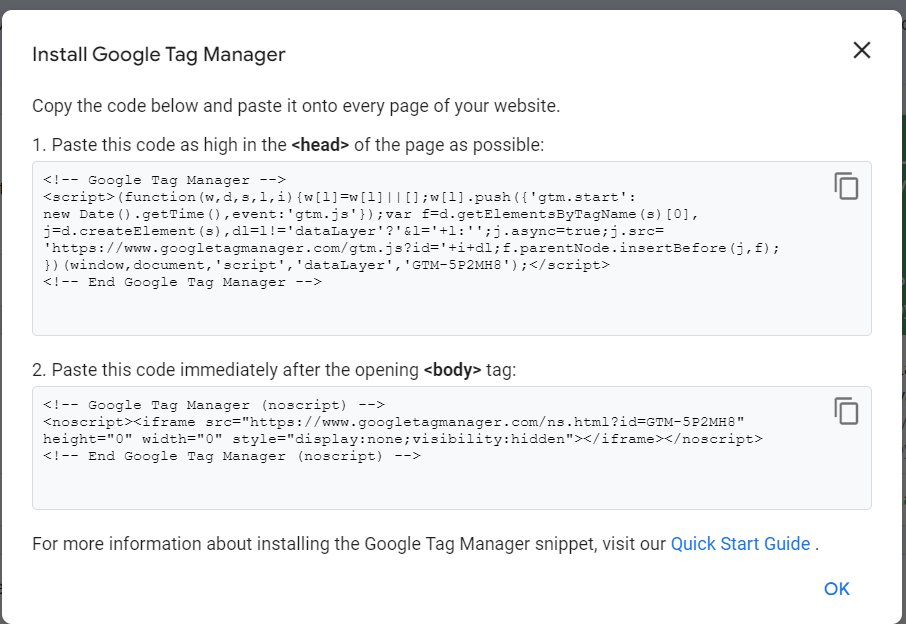Viewport: 906px width, 624px height.
Task: Click the 'Google Tag Manager (noscript)' opening comment
Action: (x=214, y=405)
